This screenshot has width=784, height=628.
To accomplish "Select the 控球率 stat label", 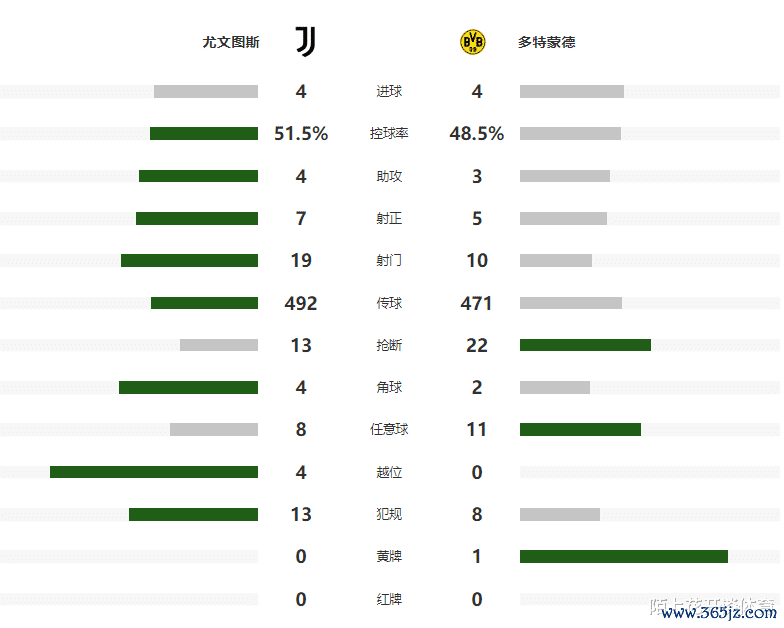I will (389, 134).
